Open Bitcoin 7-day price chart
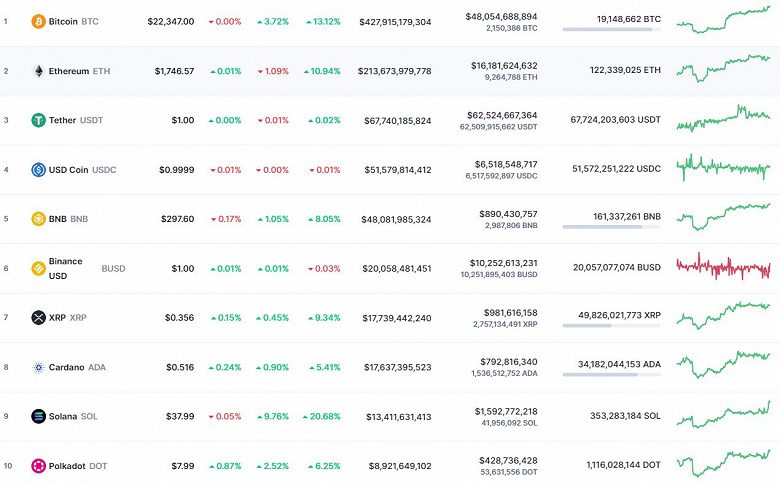 click(723, 19)
